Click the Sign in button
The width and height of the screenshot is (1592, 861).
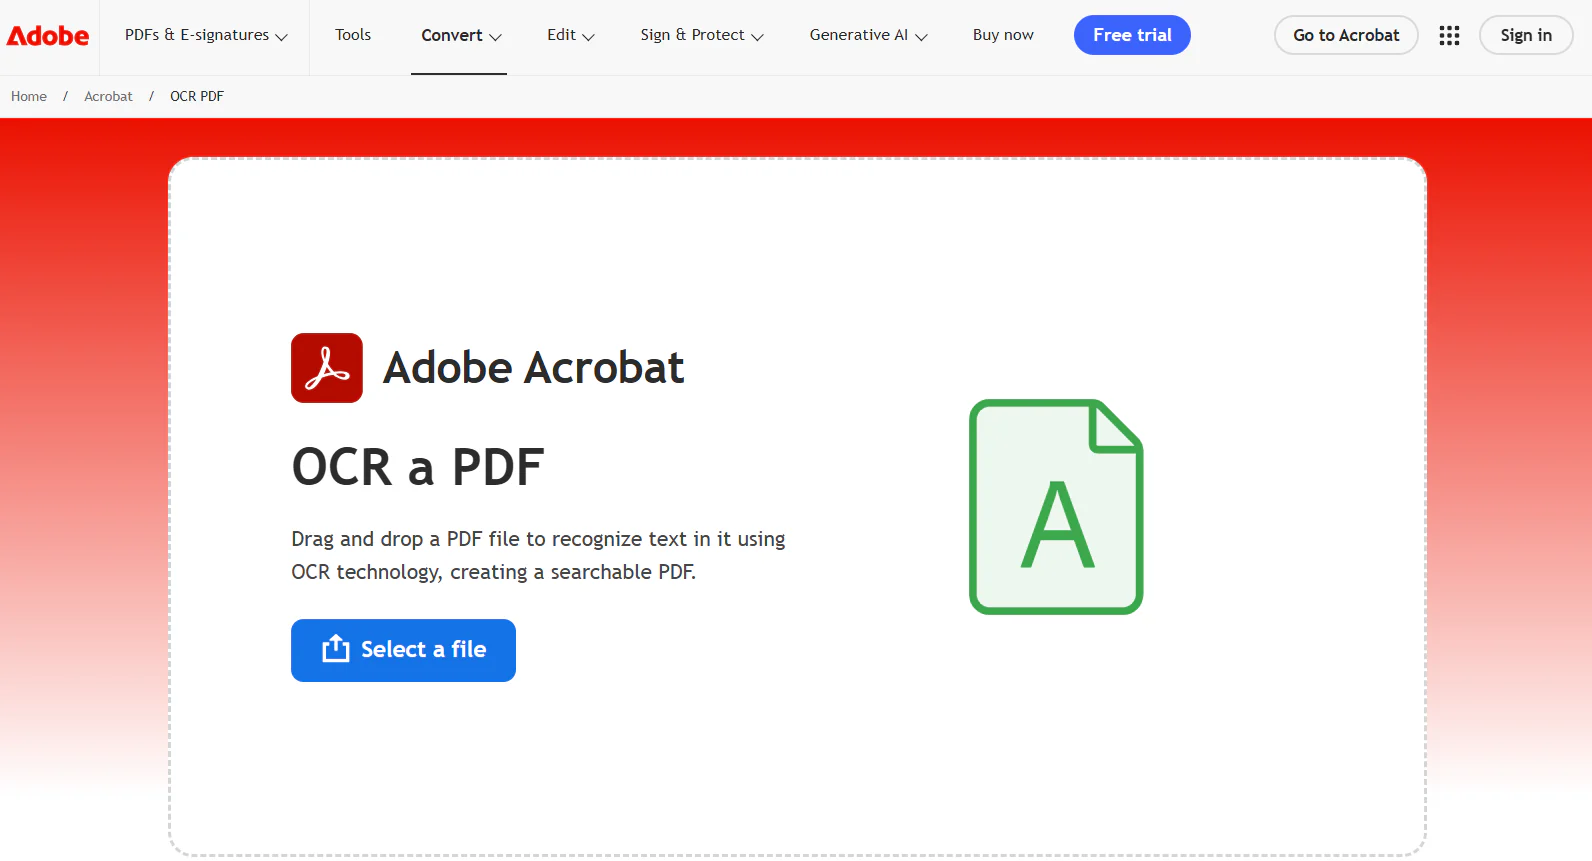(1526, 35)
